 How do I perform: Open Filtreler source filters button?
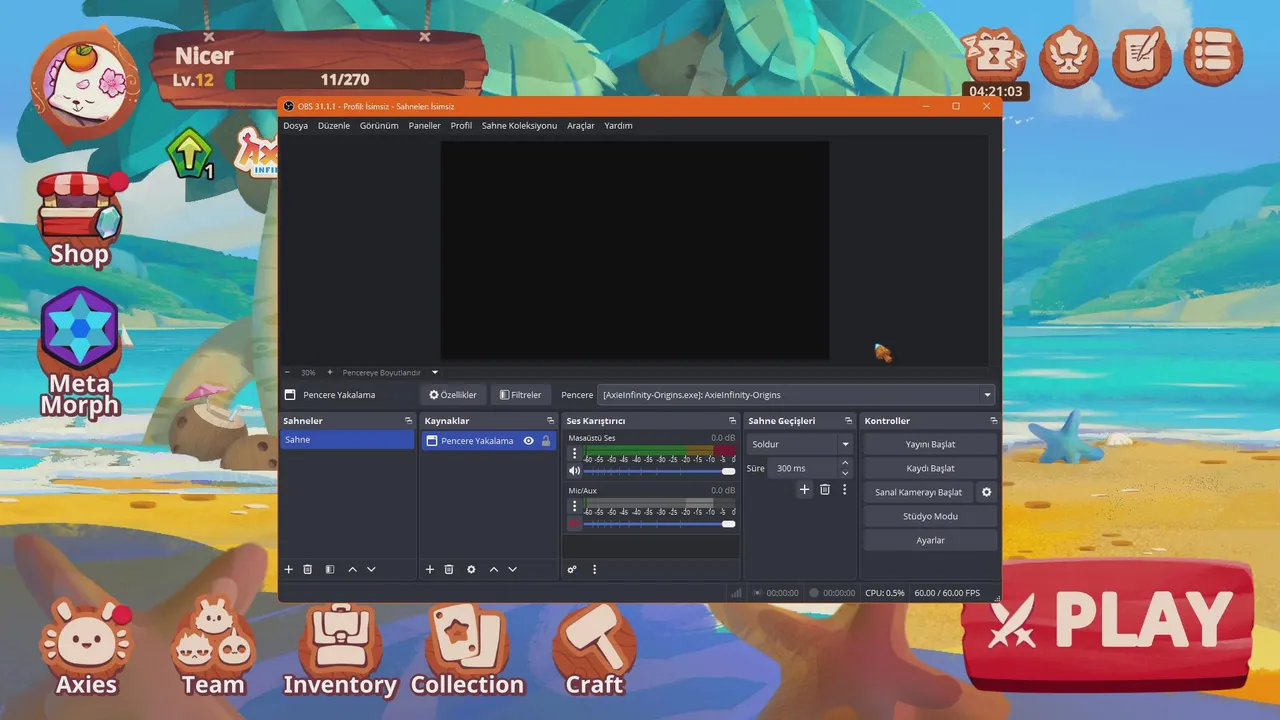coord(521,395)
